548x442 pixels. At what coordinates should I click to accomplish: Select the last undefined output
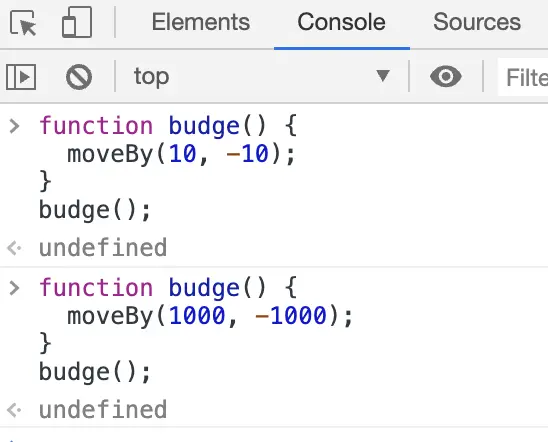(x=103, y=410)
